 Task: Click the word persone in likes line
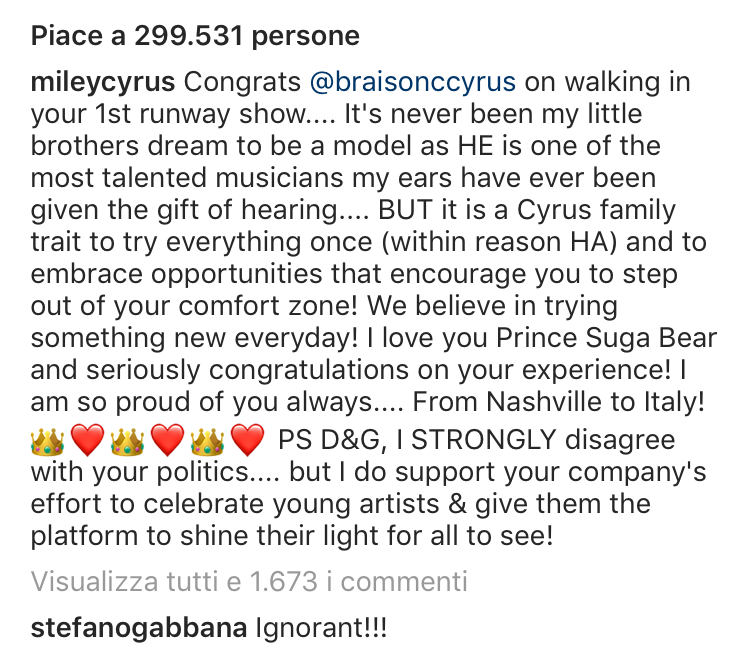click(x=306, y=36)
